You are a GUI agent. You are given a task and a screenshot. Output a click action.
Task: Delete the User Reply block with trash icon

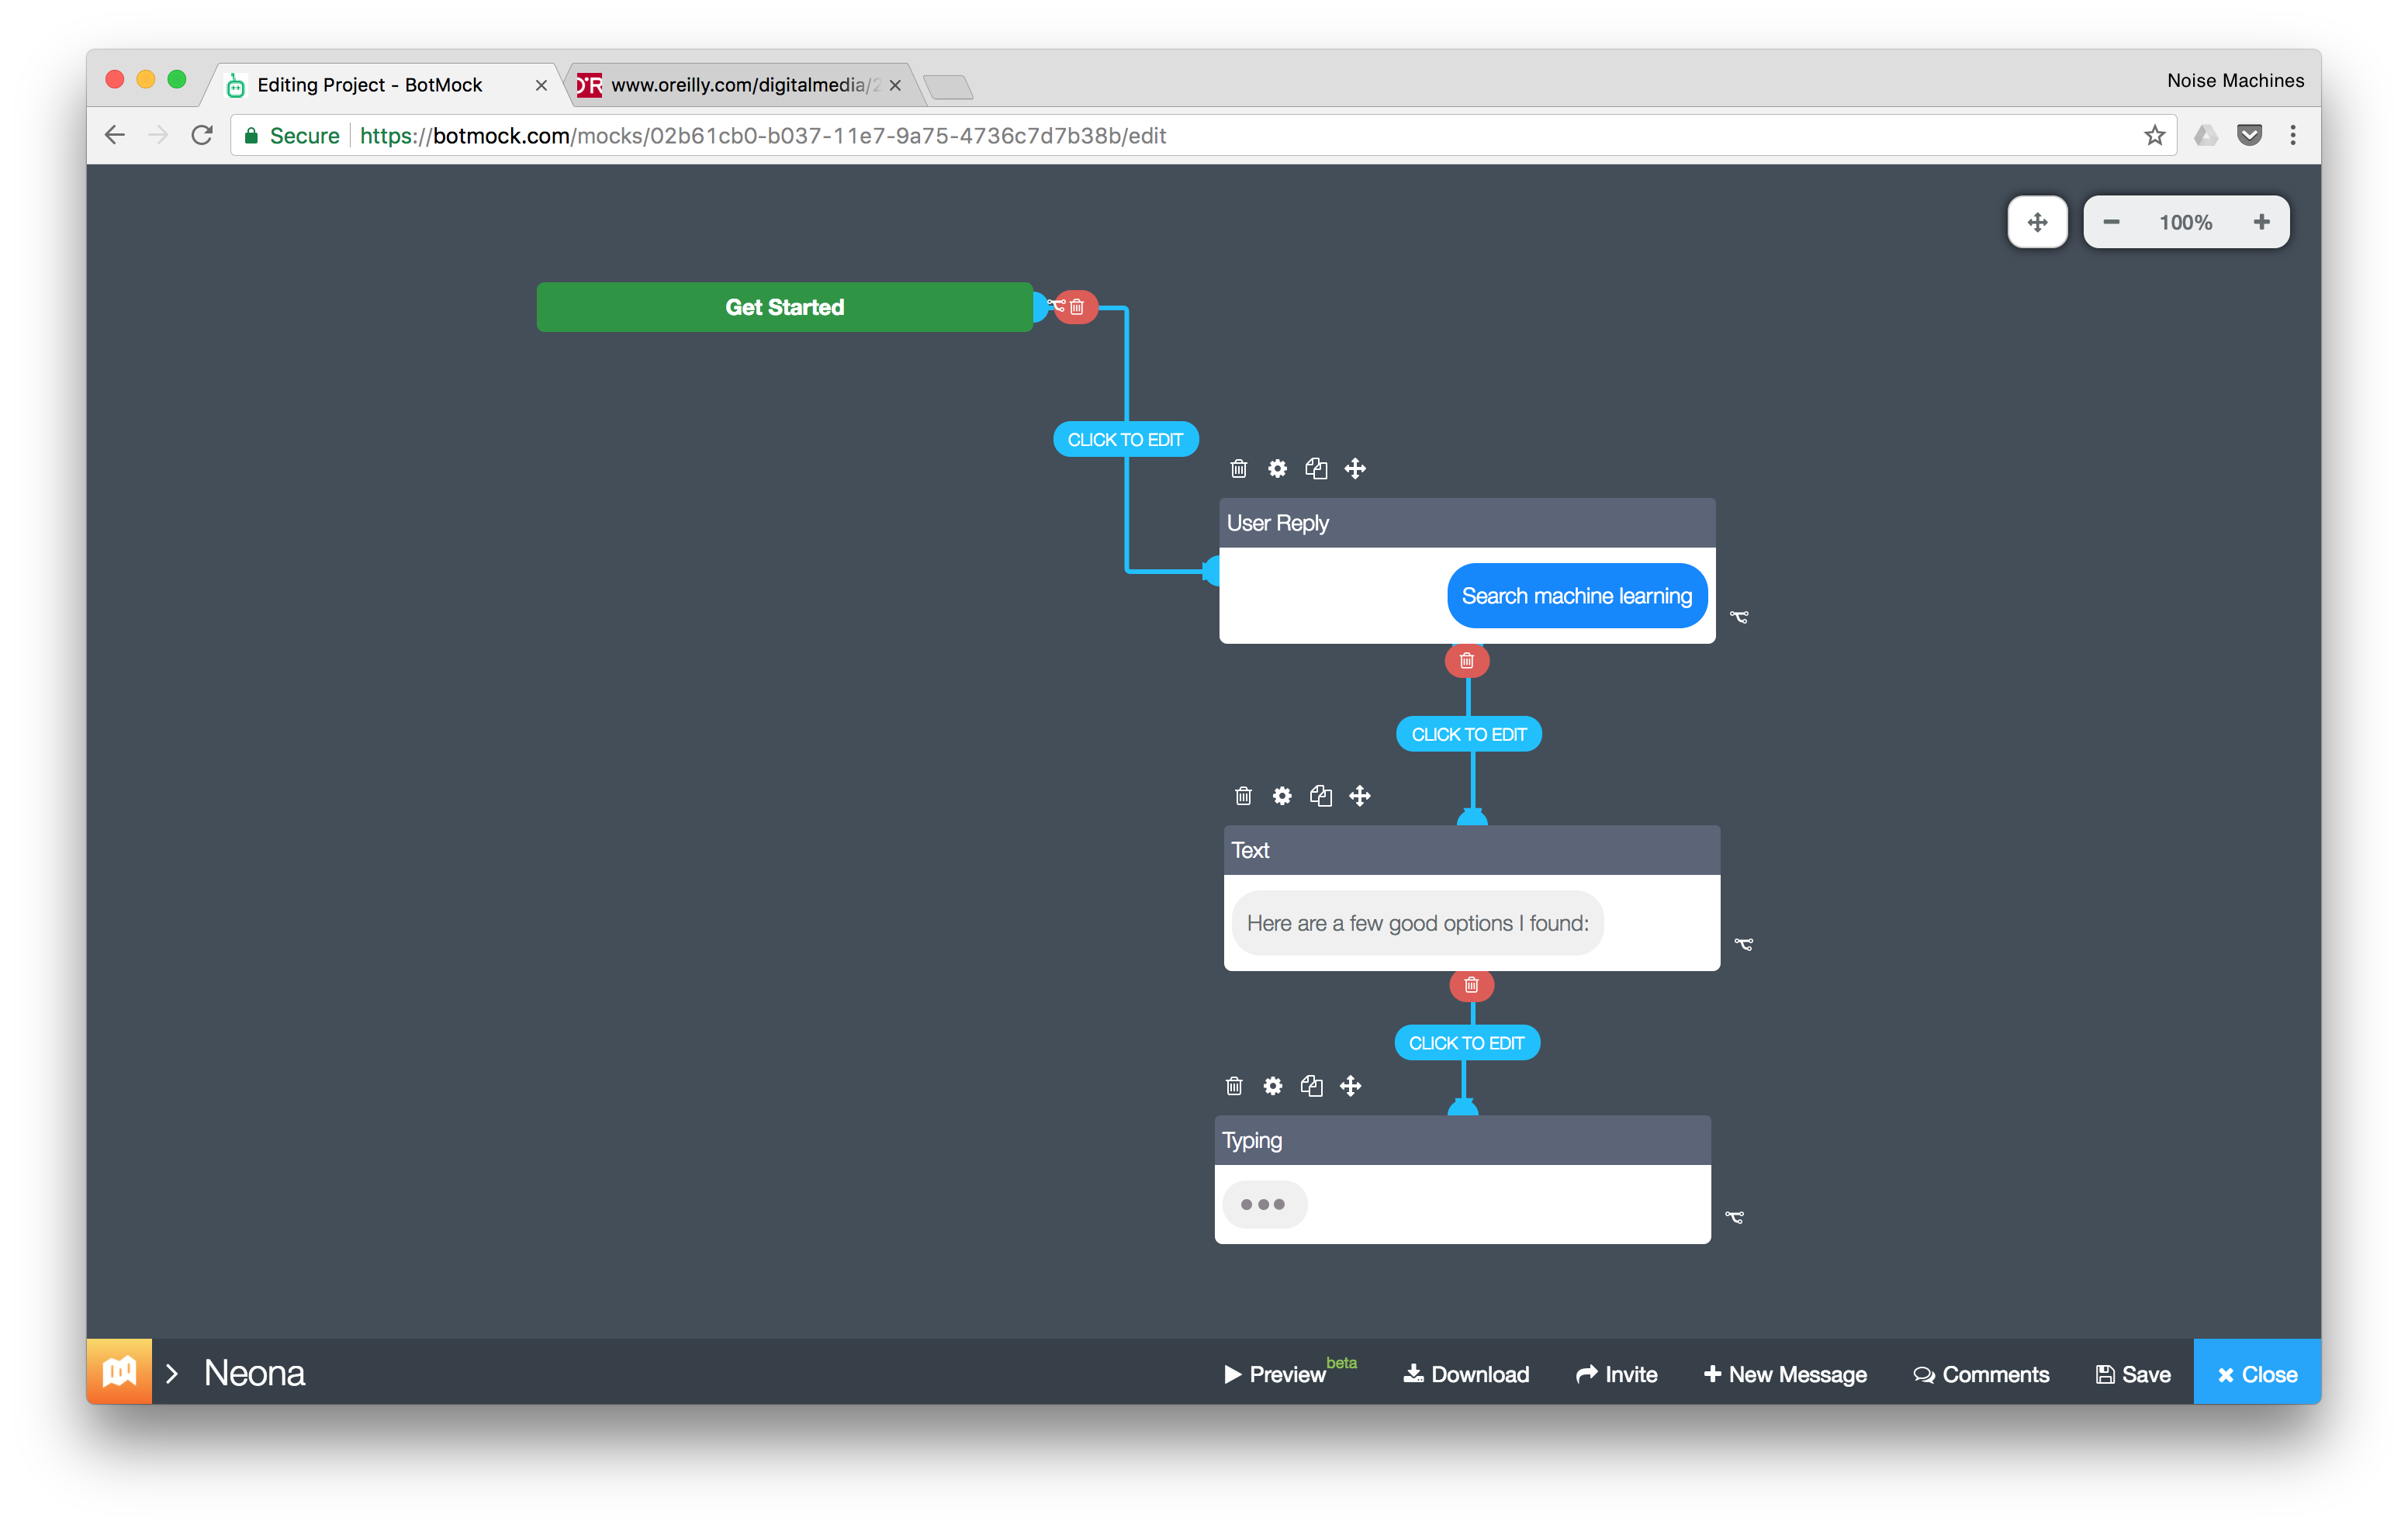tap(1238, 468)
